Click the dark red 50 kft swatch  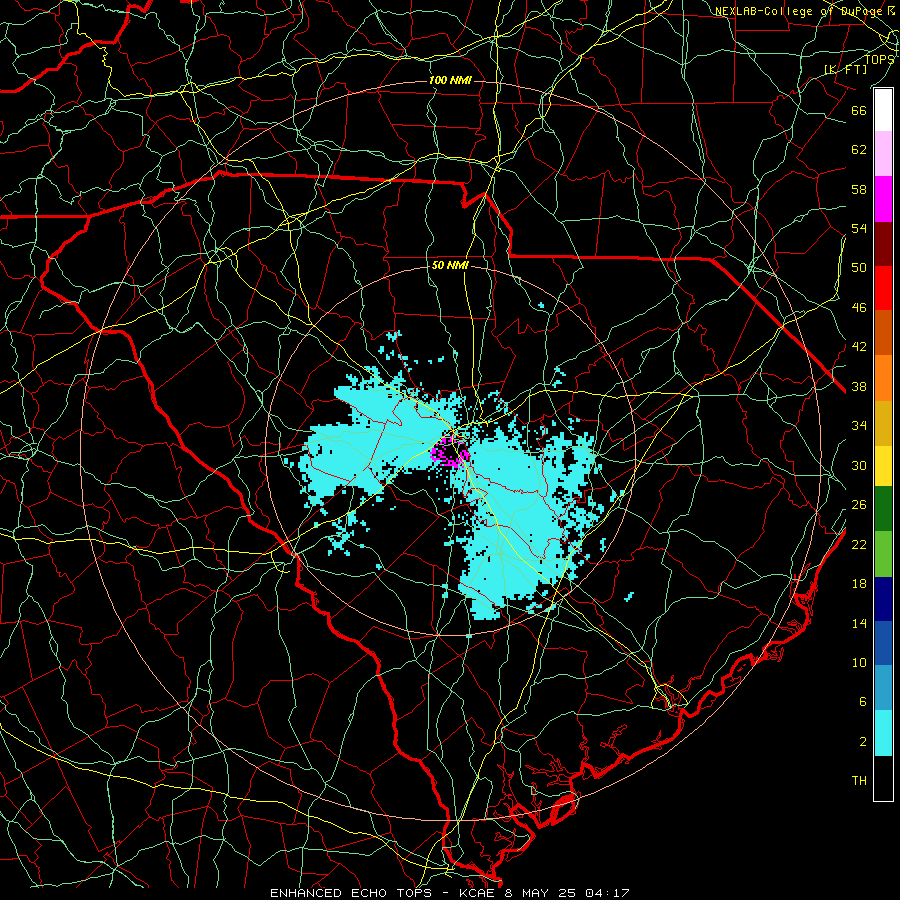pyautogui.click(x=883, y=244)
